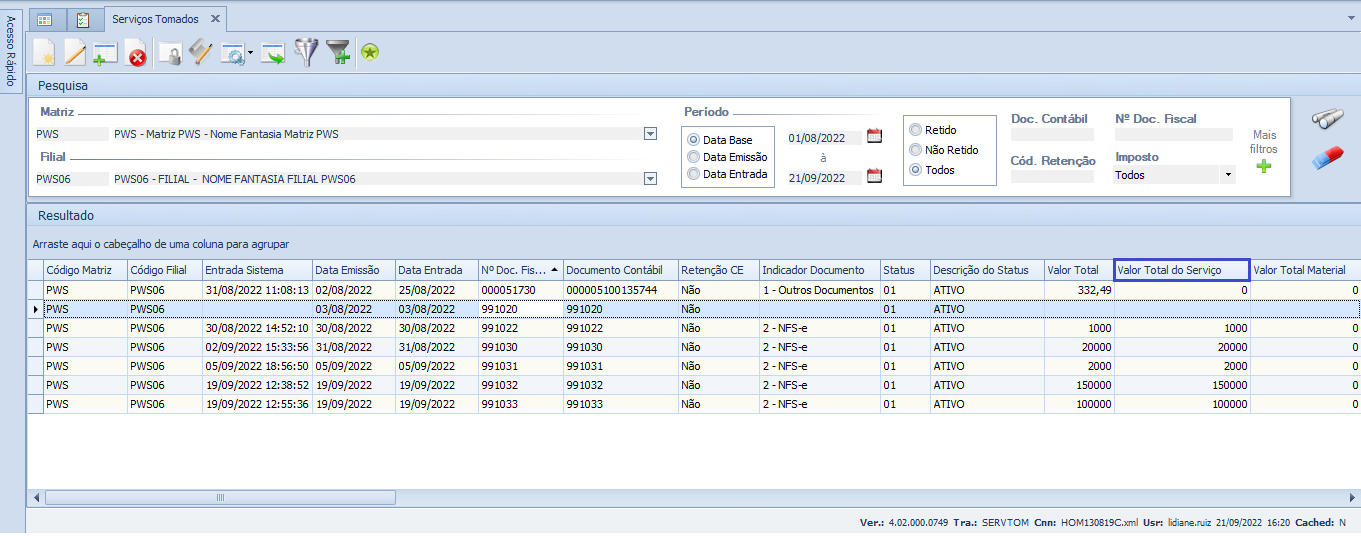Click the Mais filtros green plus button
This screenshot has width=1361, height=555.
[x=1264, y=166]
